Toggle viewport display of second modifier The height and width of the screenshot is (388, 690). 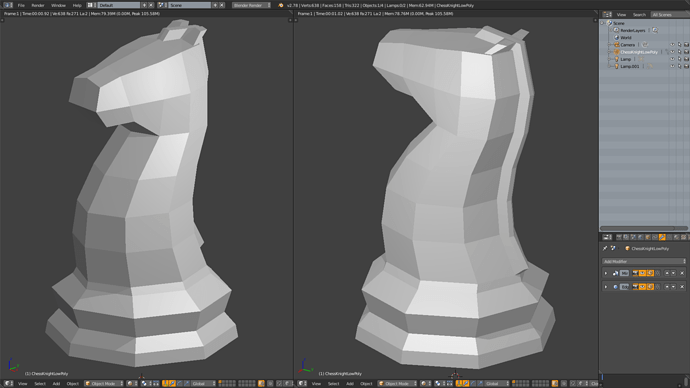click(642, 287)
